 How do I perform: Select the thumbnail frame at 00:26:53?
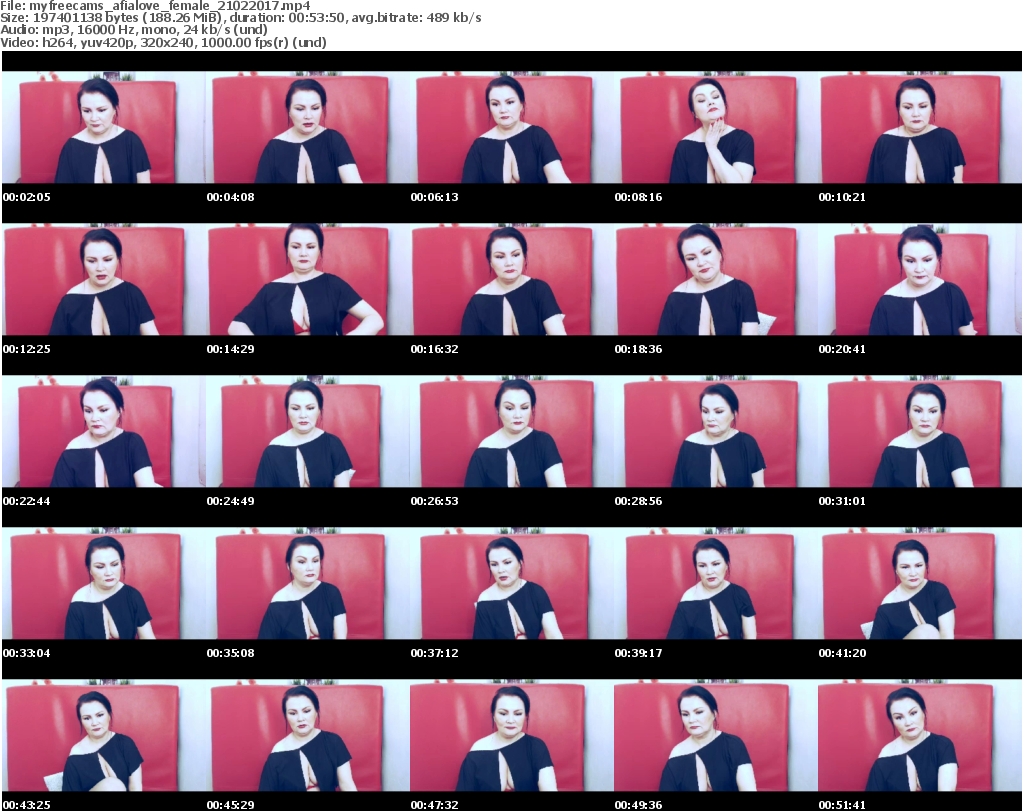[511, 432]
